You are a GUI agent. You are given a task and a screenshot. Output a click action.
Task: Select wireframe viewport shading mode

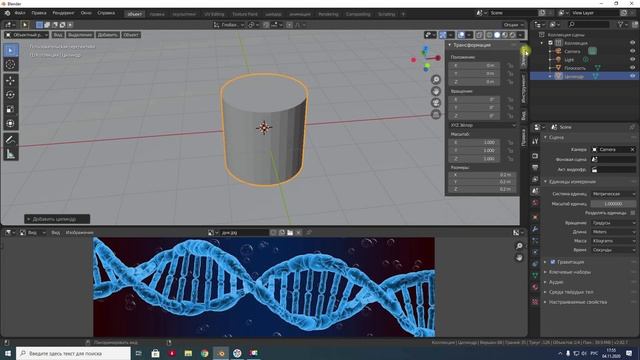tap(489, 35)
